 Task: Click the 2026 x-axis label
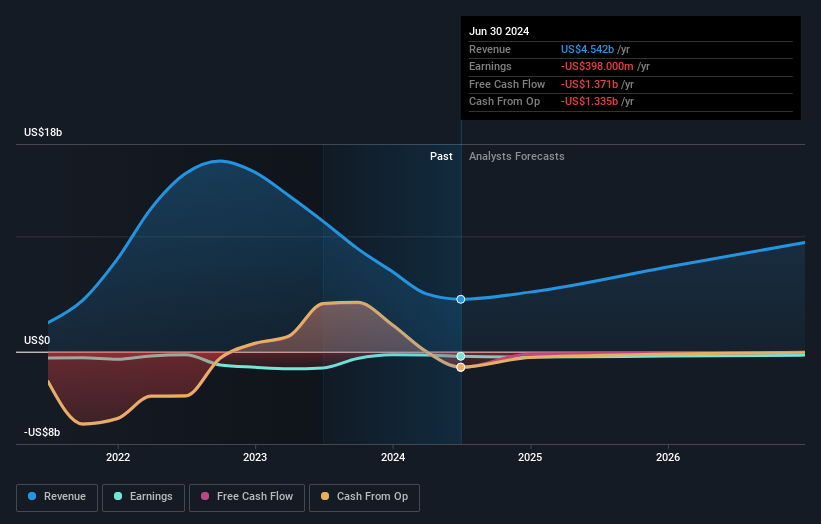(x=668, y=458)
